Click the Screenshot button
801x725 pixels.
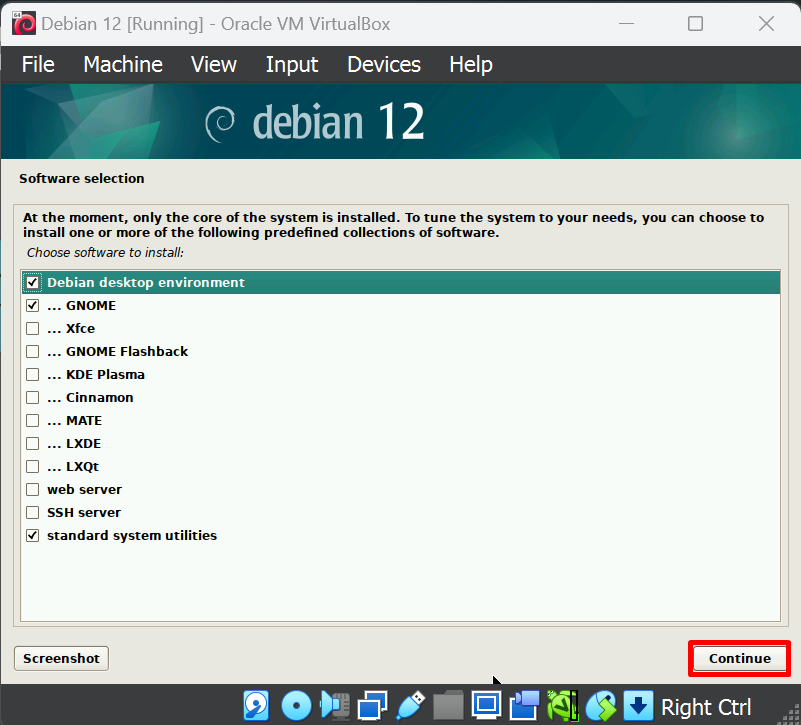61,659
